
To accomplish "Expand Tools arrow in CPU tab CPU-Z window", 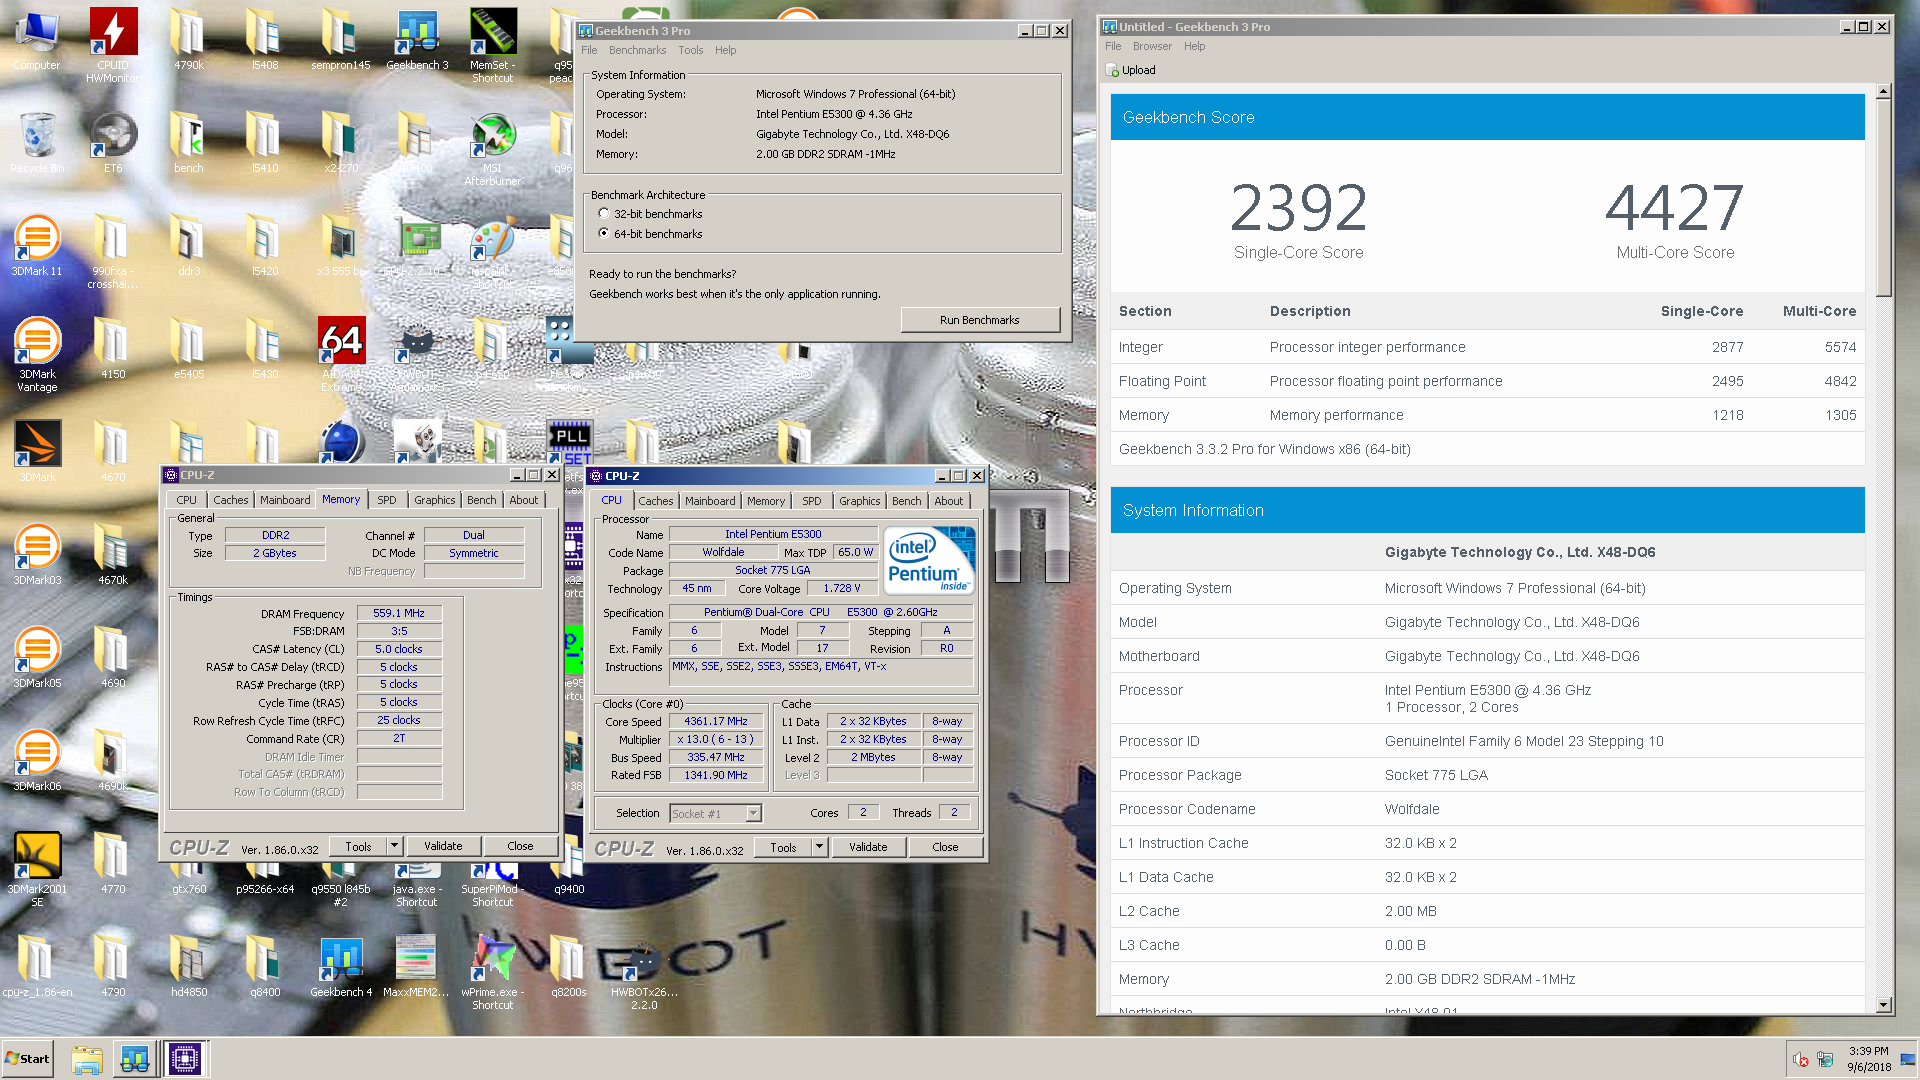I will tap(819, 847).
